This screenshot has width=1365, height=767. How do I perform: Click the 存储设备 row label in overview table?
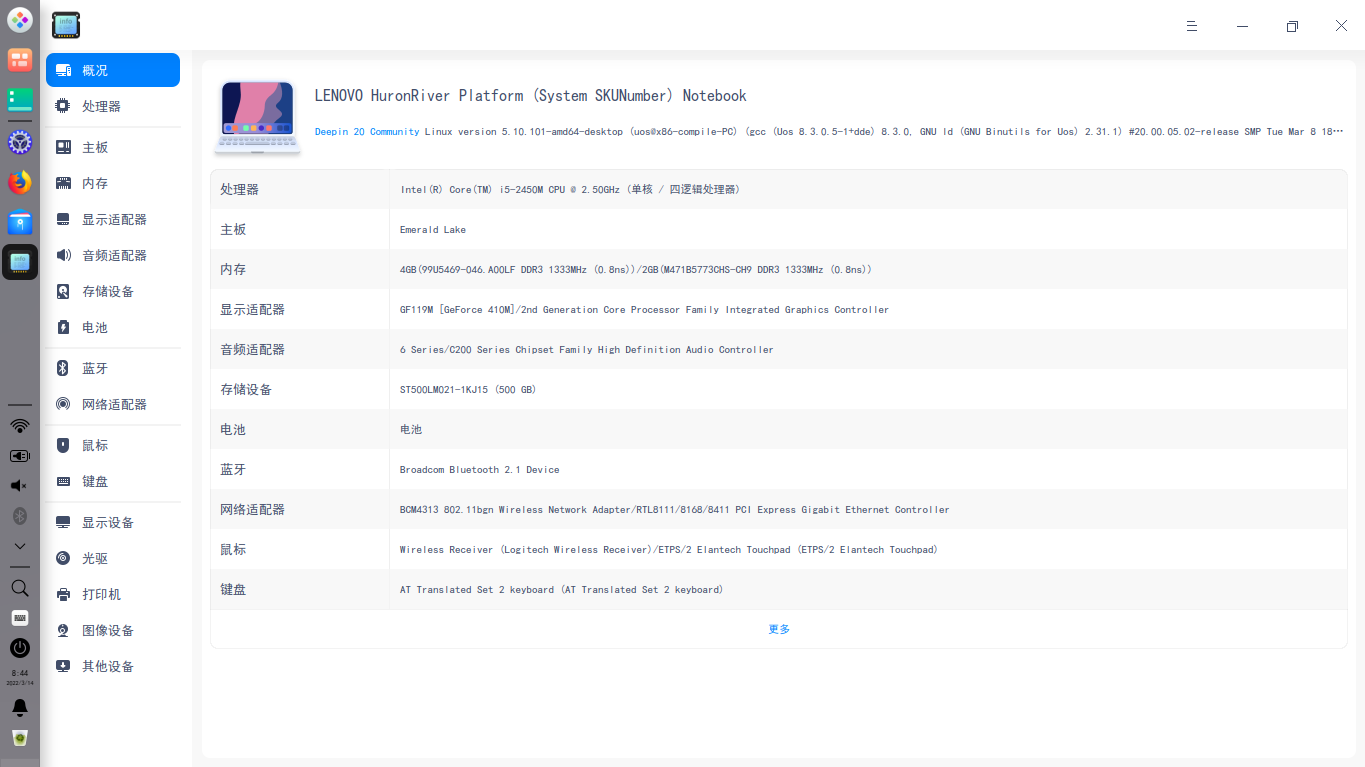click(246, 389)
